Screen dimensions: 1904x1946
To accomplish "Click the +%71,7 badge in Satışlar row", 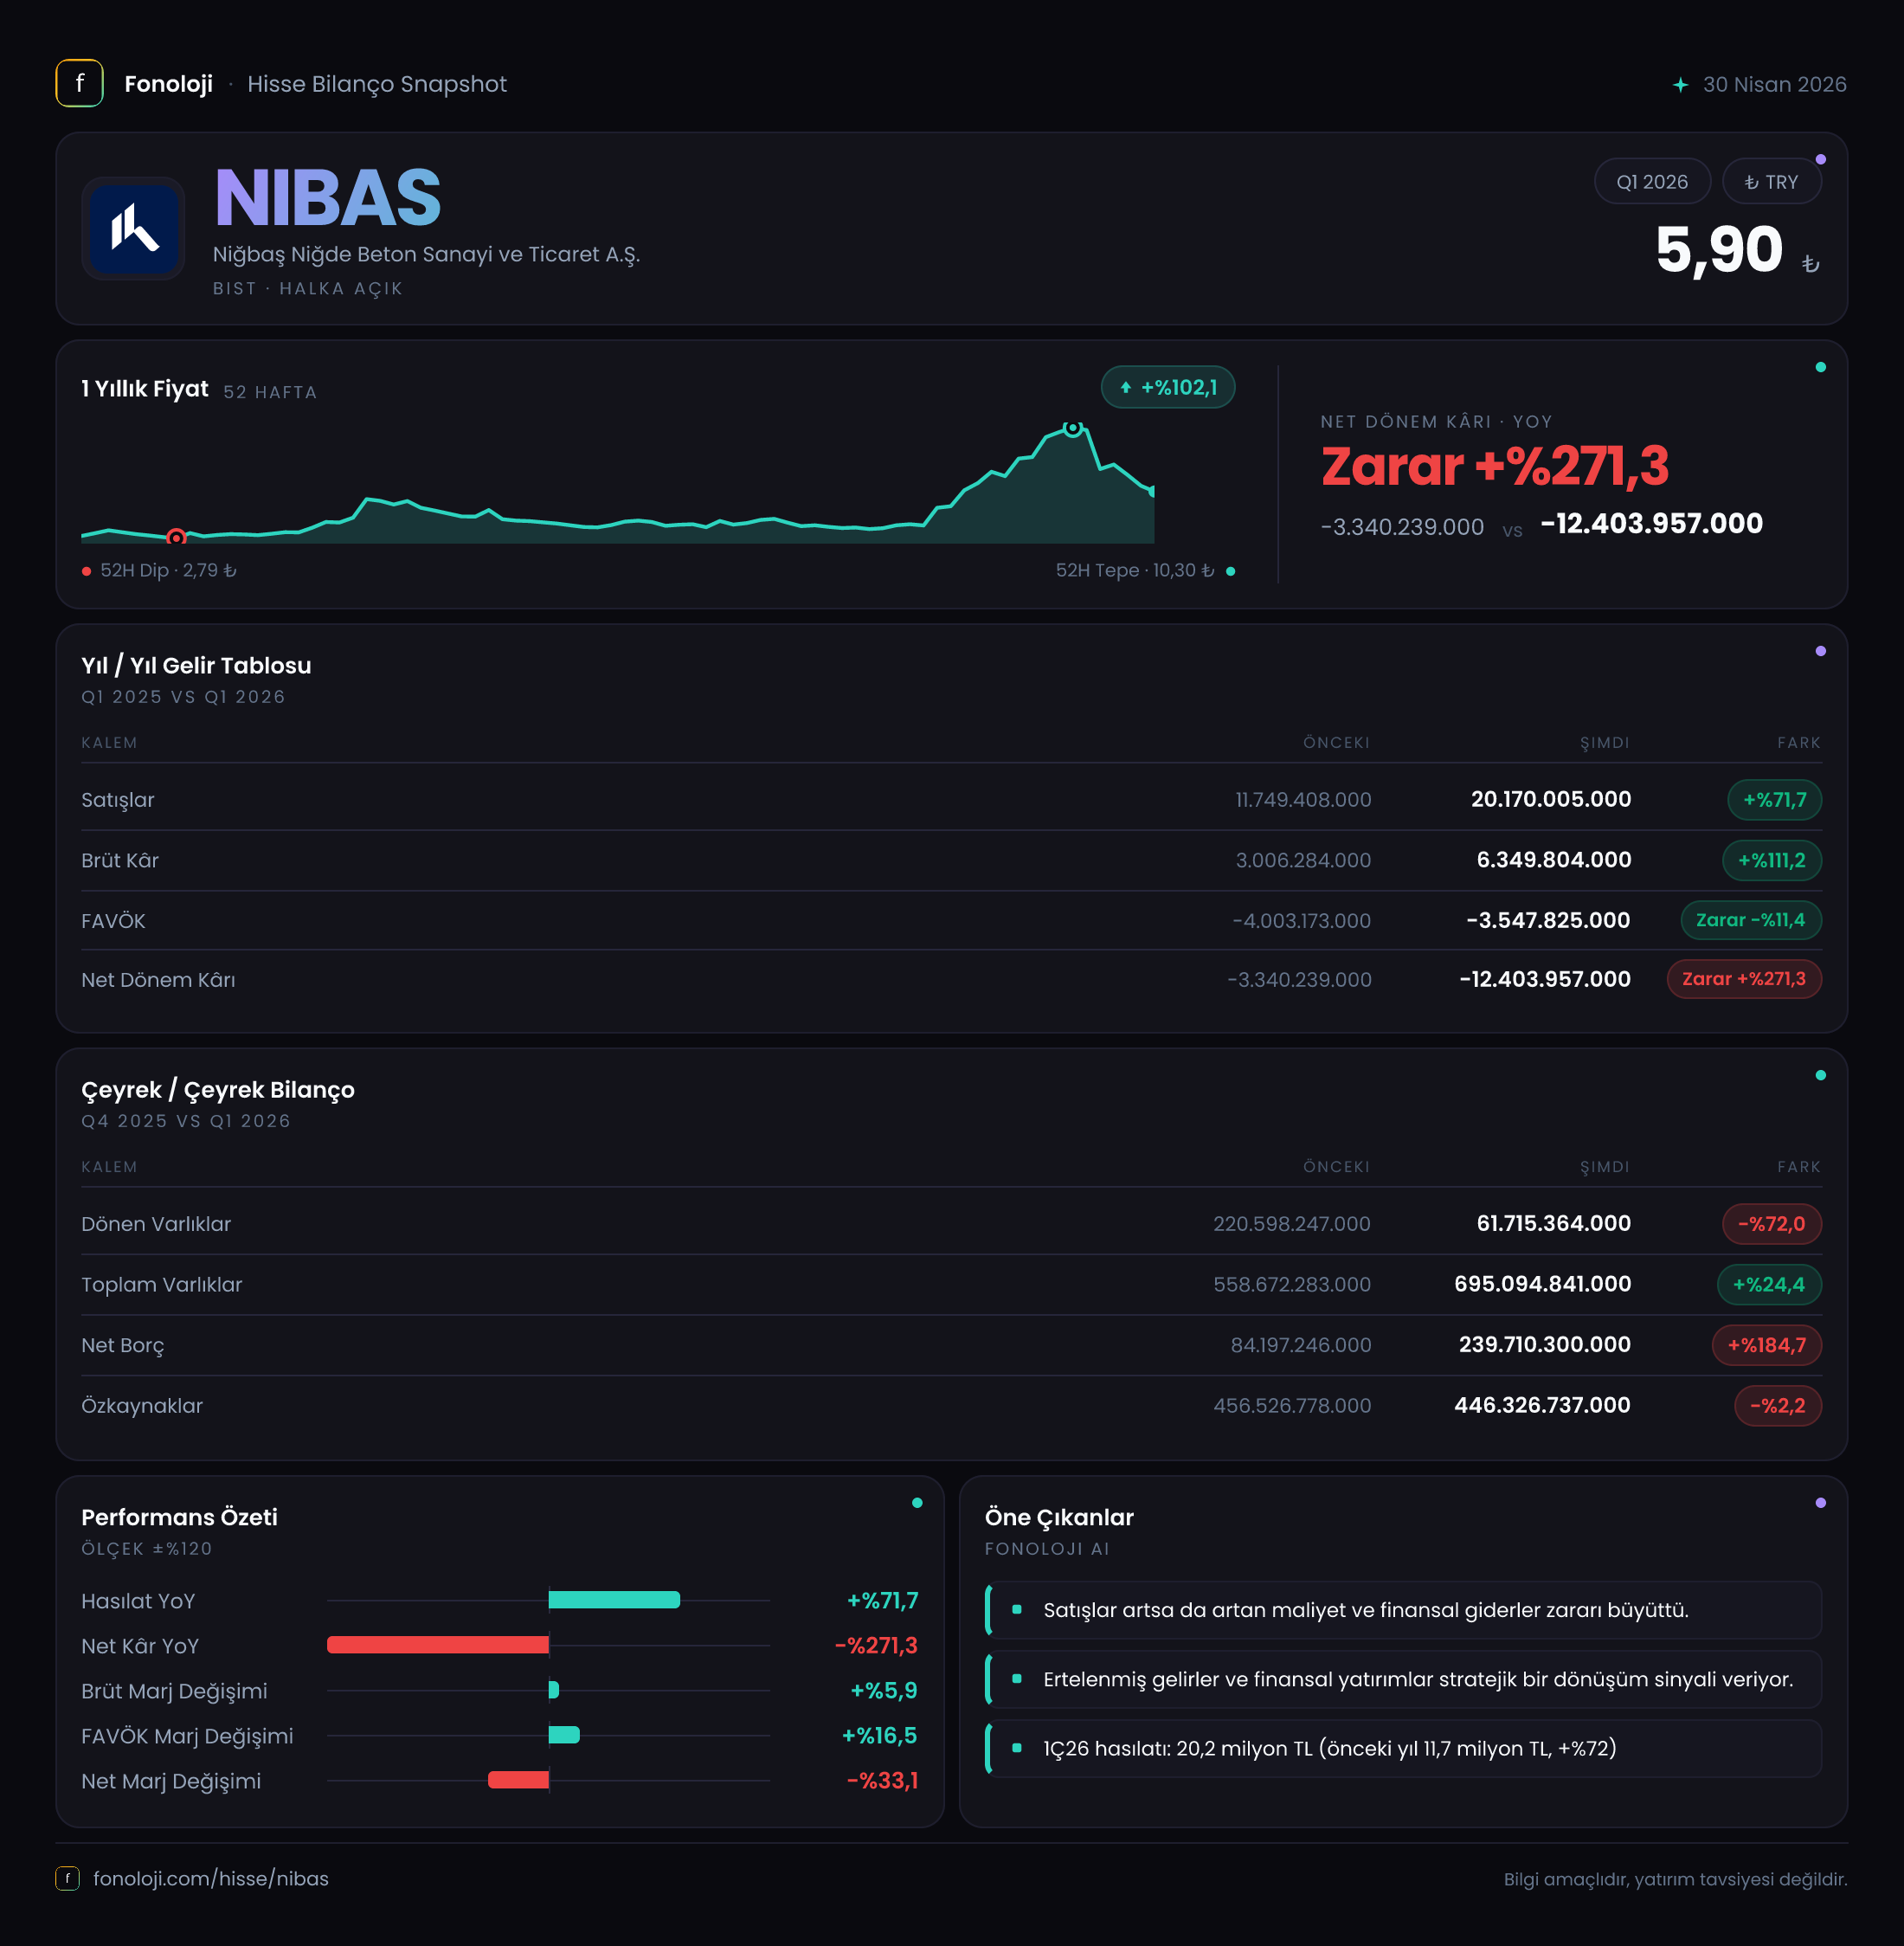I will tap(1774, 800).
